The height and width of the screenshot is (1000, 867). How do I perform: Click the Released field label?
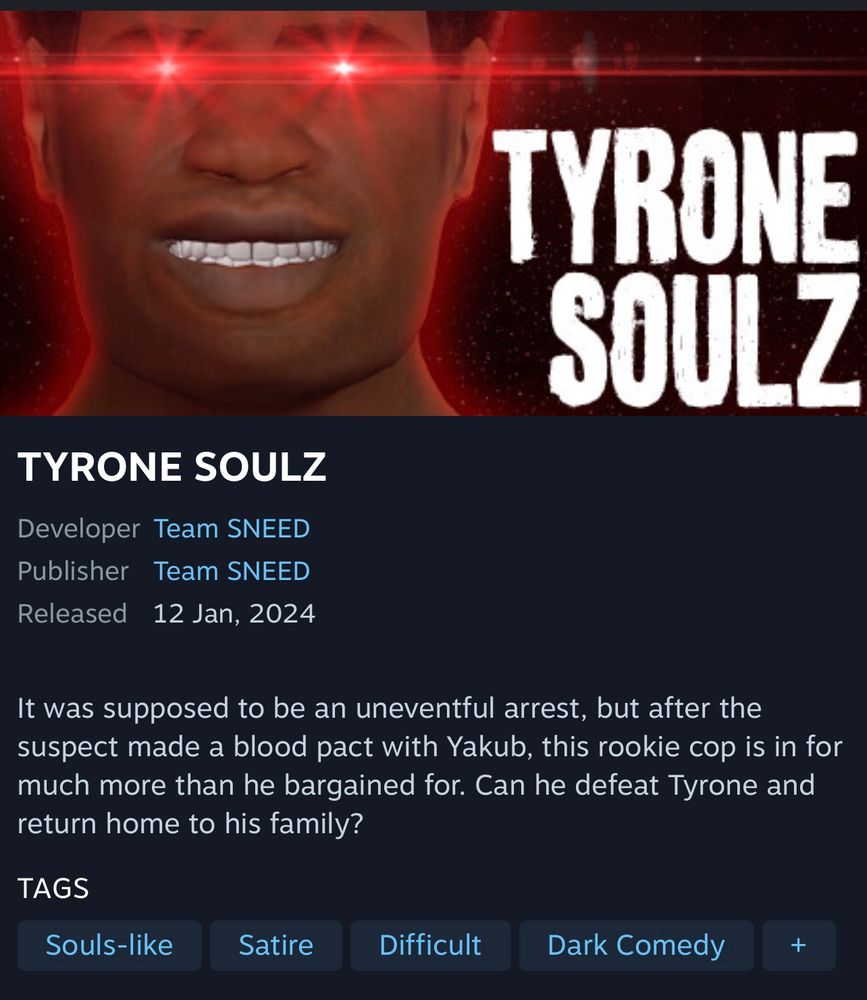(72, 614)
